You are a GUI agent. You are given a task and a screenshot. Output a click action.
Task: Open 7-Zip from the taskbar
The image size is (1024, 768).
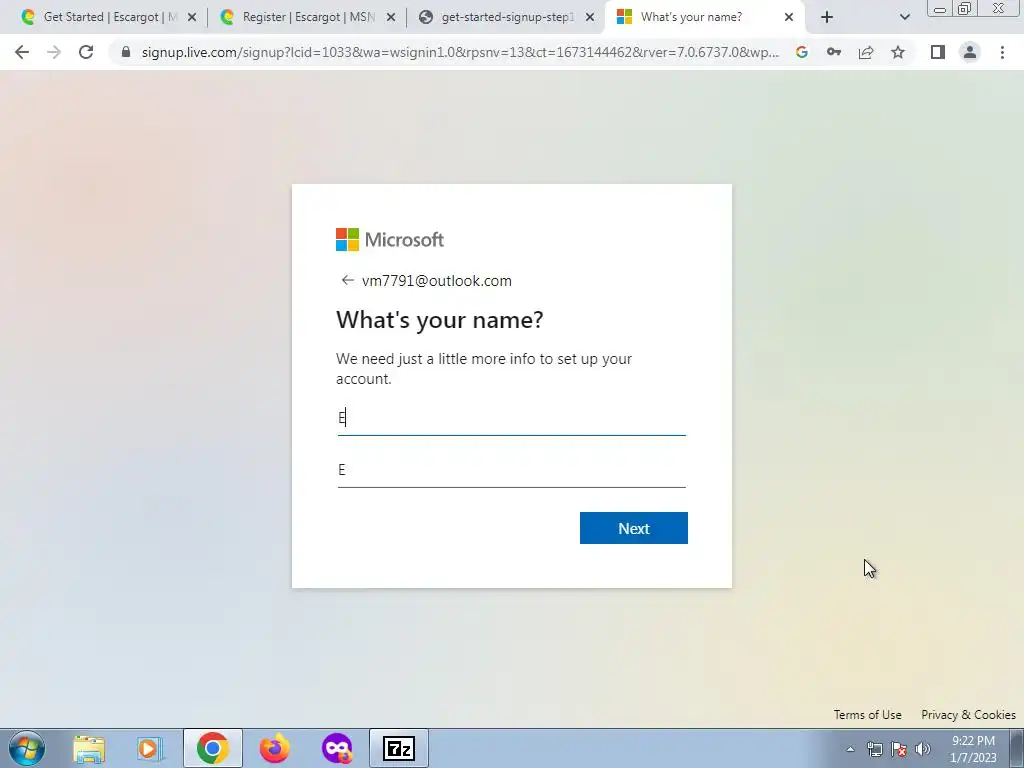399,748
